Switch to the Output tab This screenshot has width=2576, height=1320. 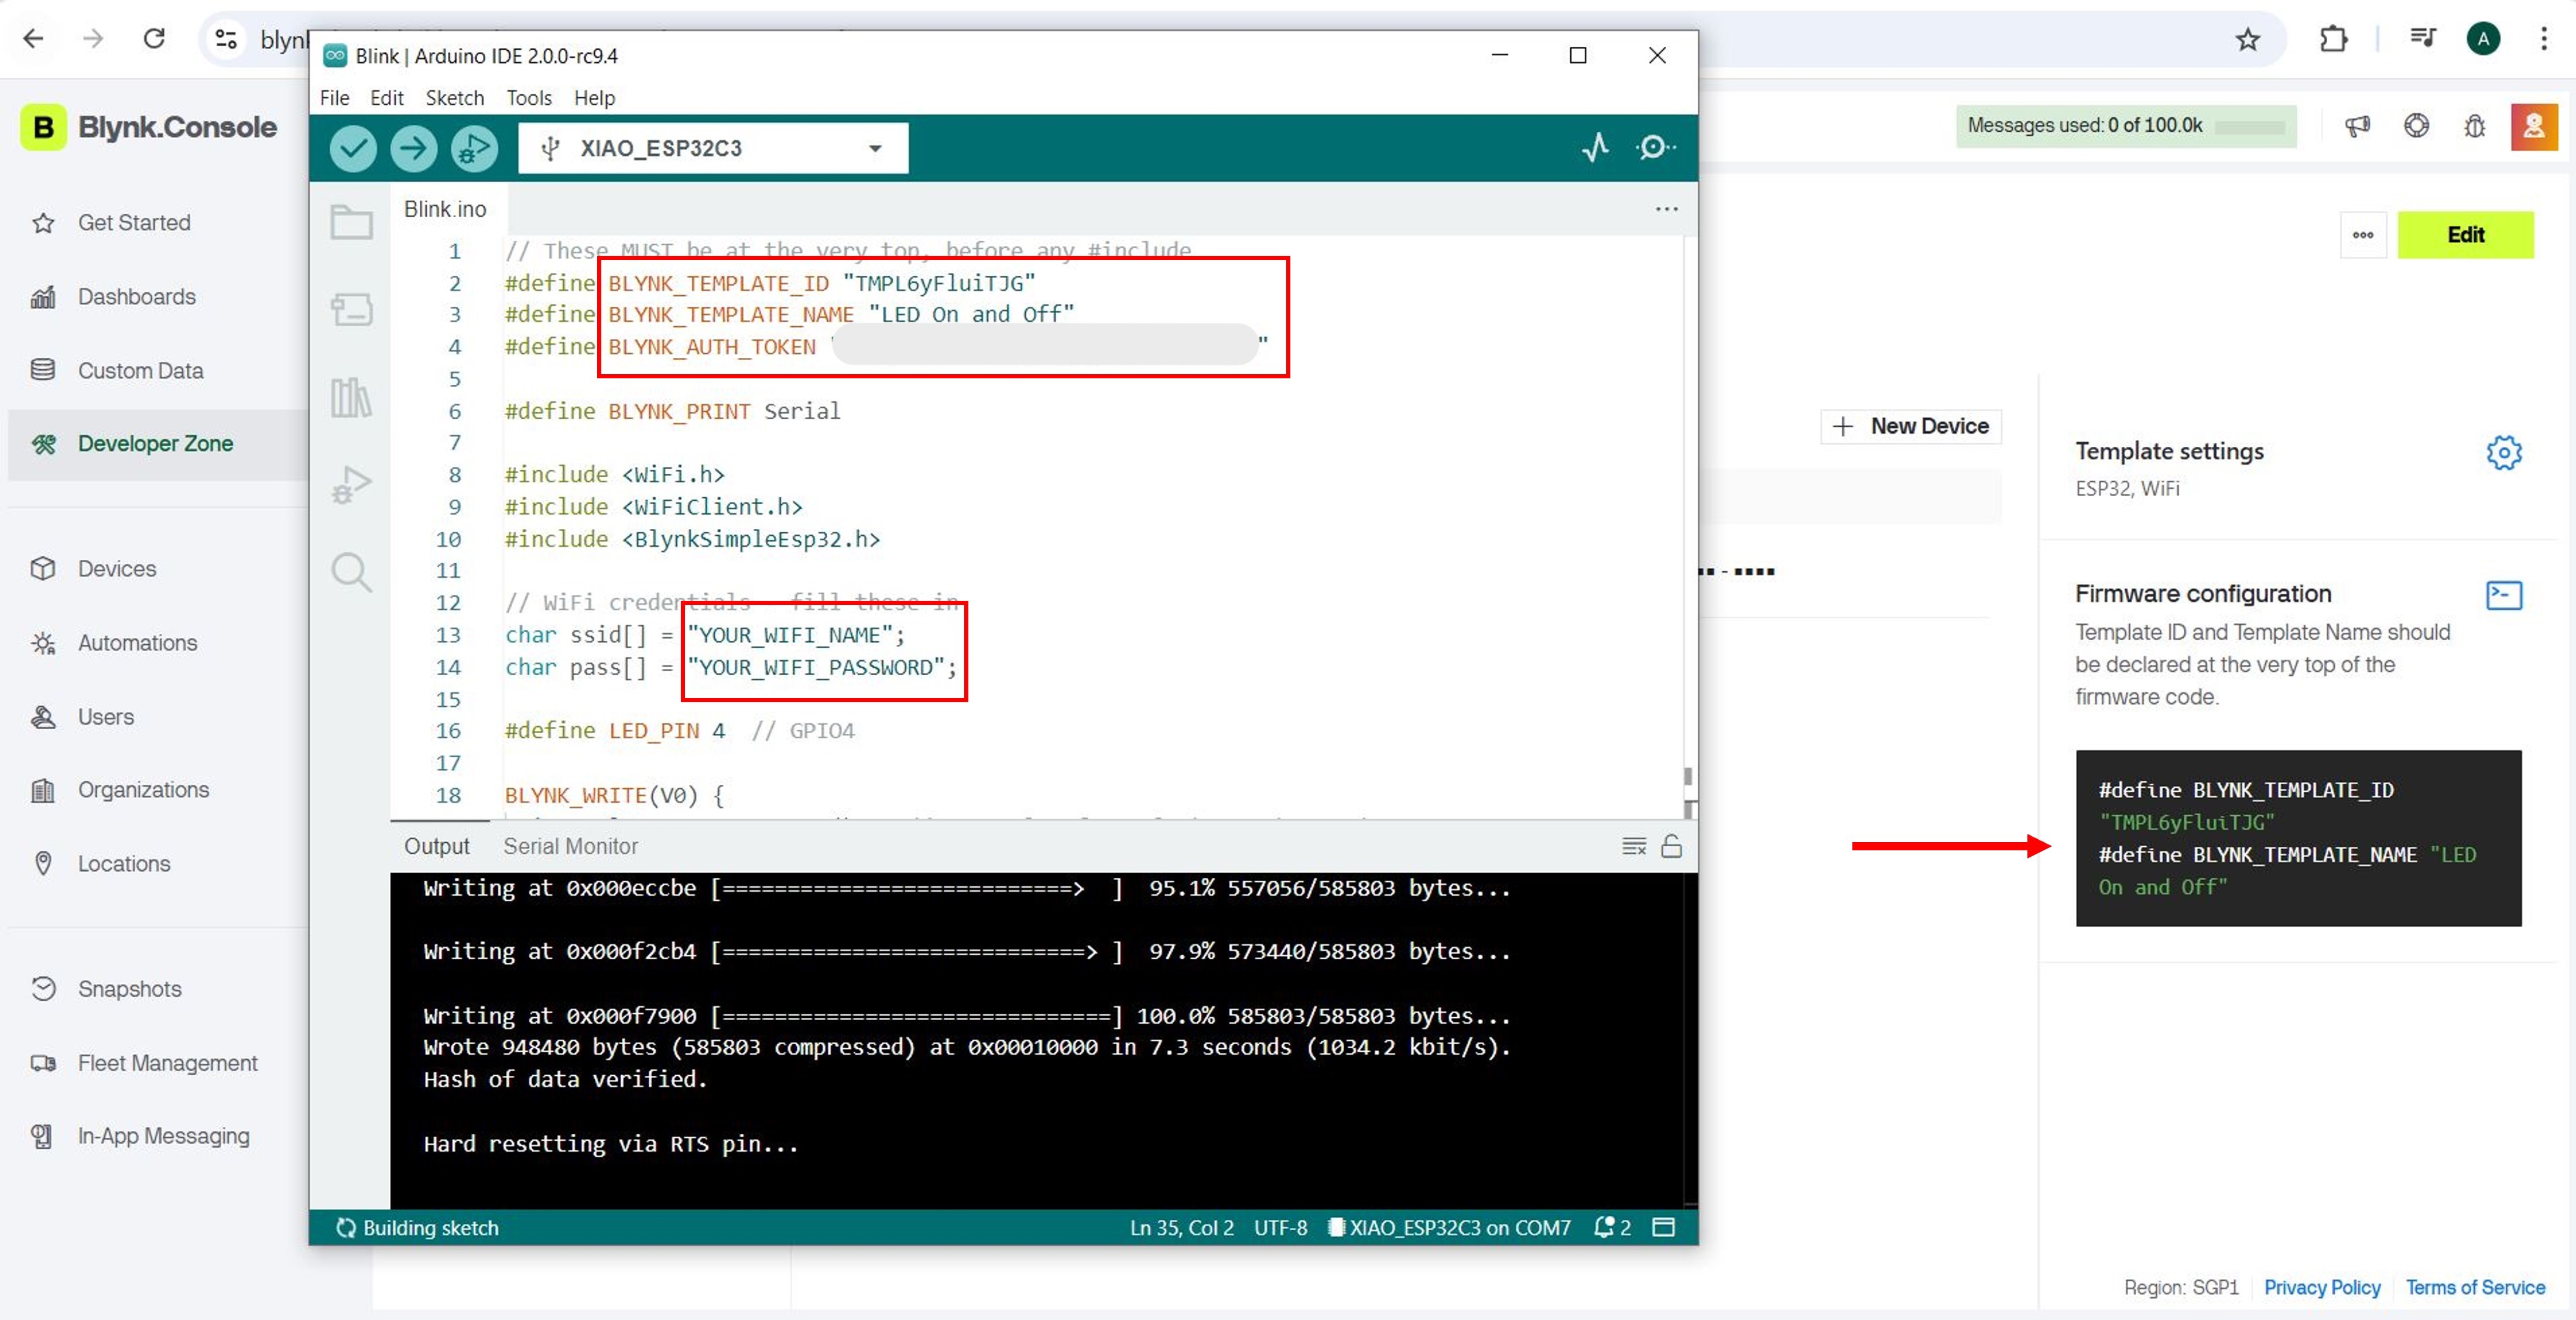[436, 846]
